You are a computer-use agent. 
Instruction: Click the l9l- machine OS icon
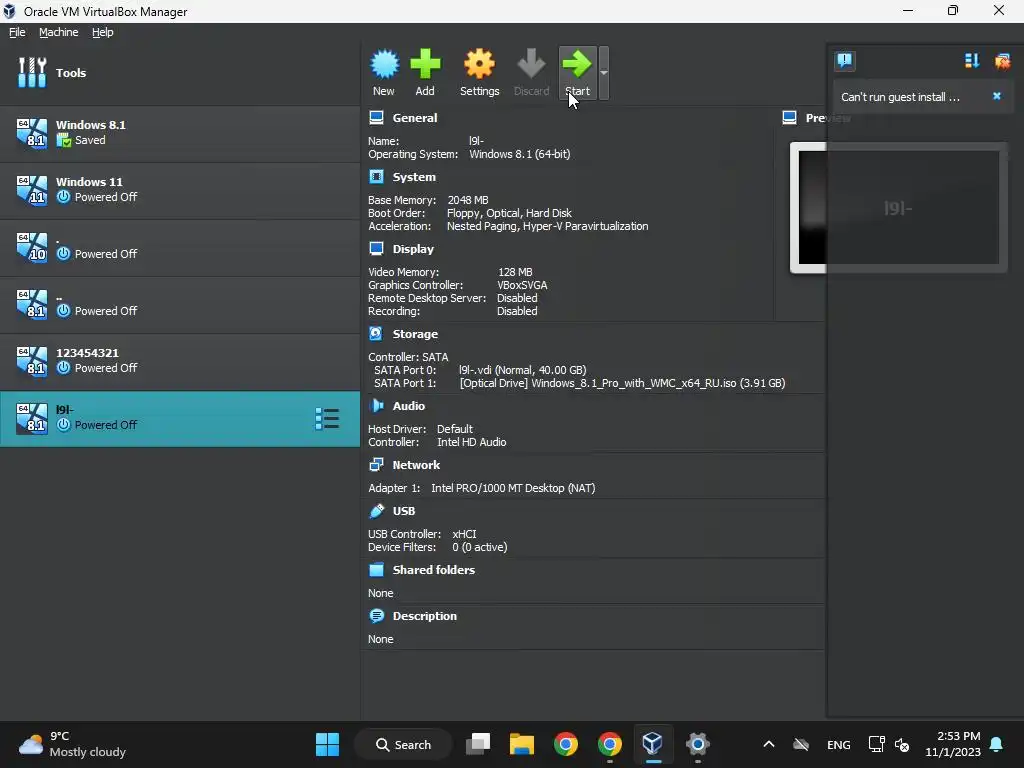click(x=31, y=419)
